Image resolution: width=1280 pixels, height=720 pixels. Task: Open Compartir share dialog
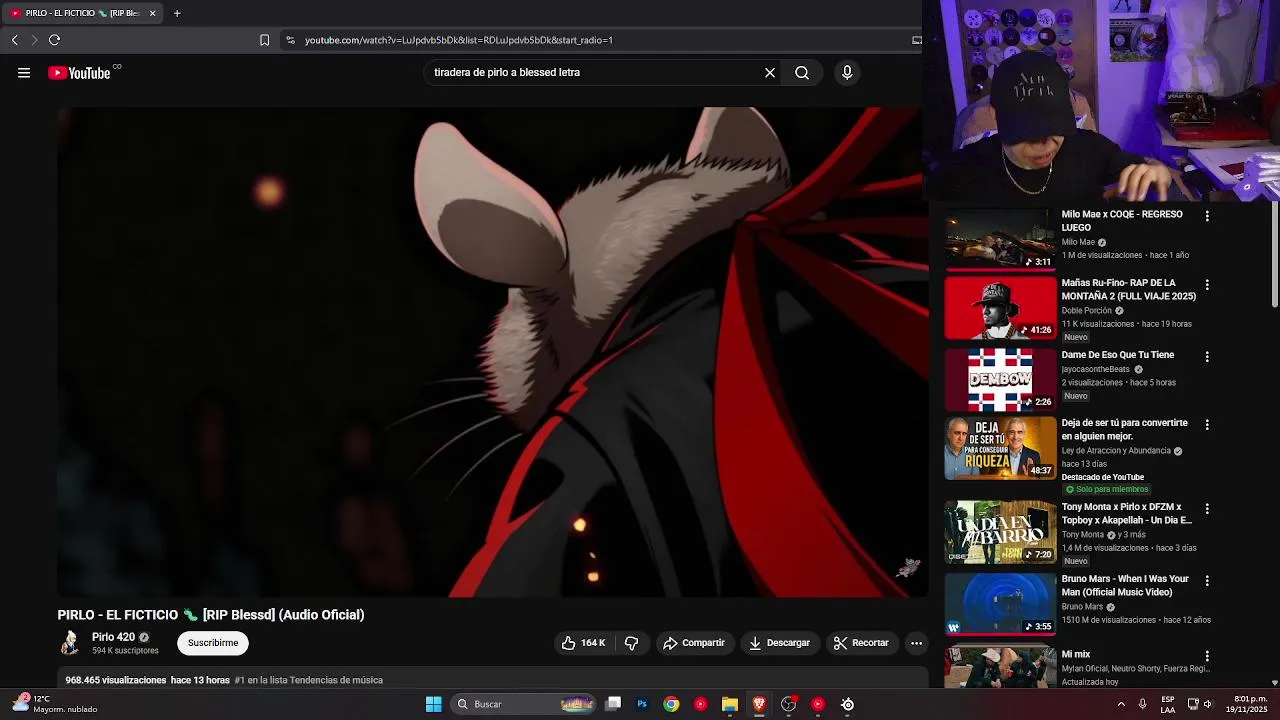(x=694, y=643)
